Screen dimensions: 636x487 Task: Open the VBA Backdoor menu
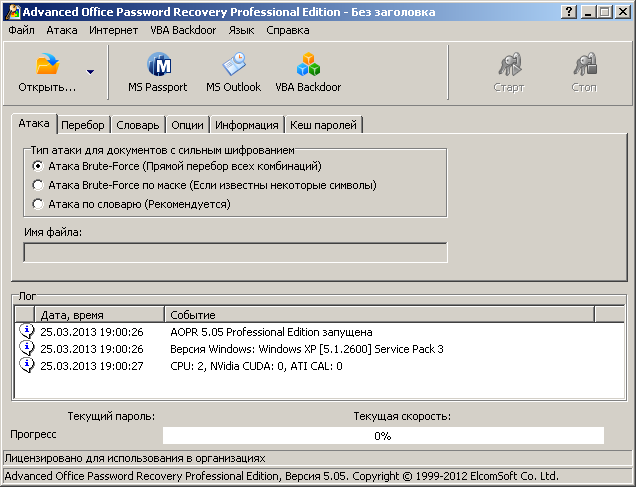tap(183, 30)
